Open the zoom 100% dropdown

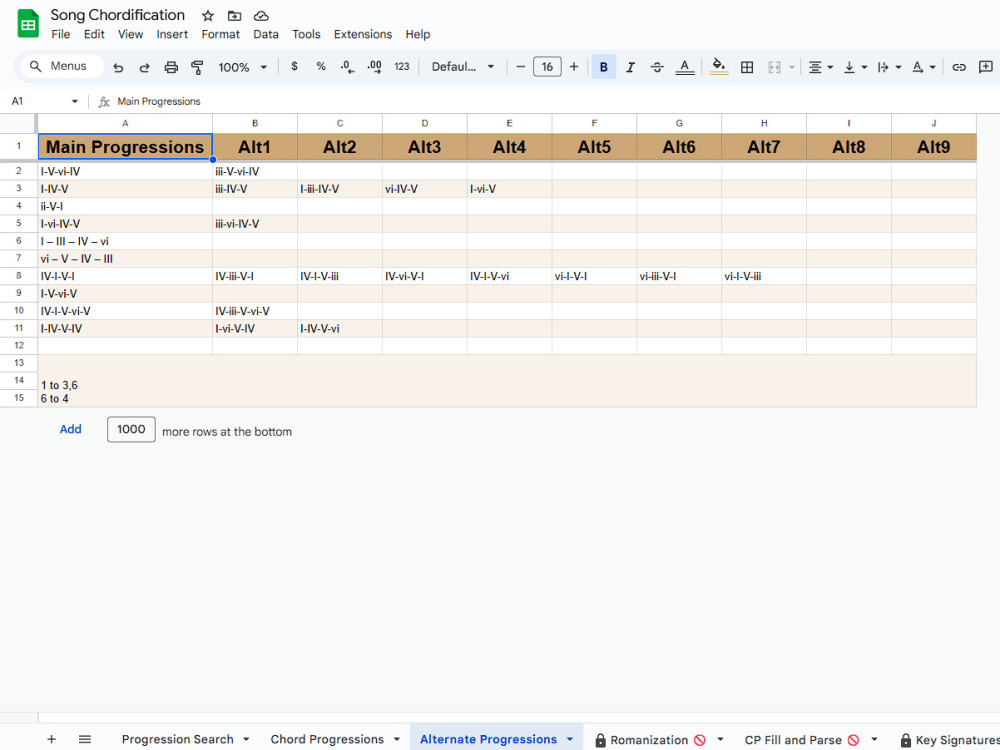pyautogui.click(x=242, y=67)
